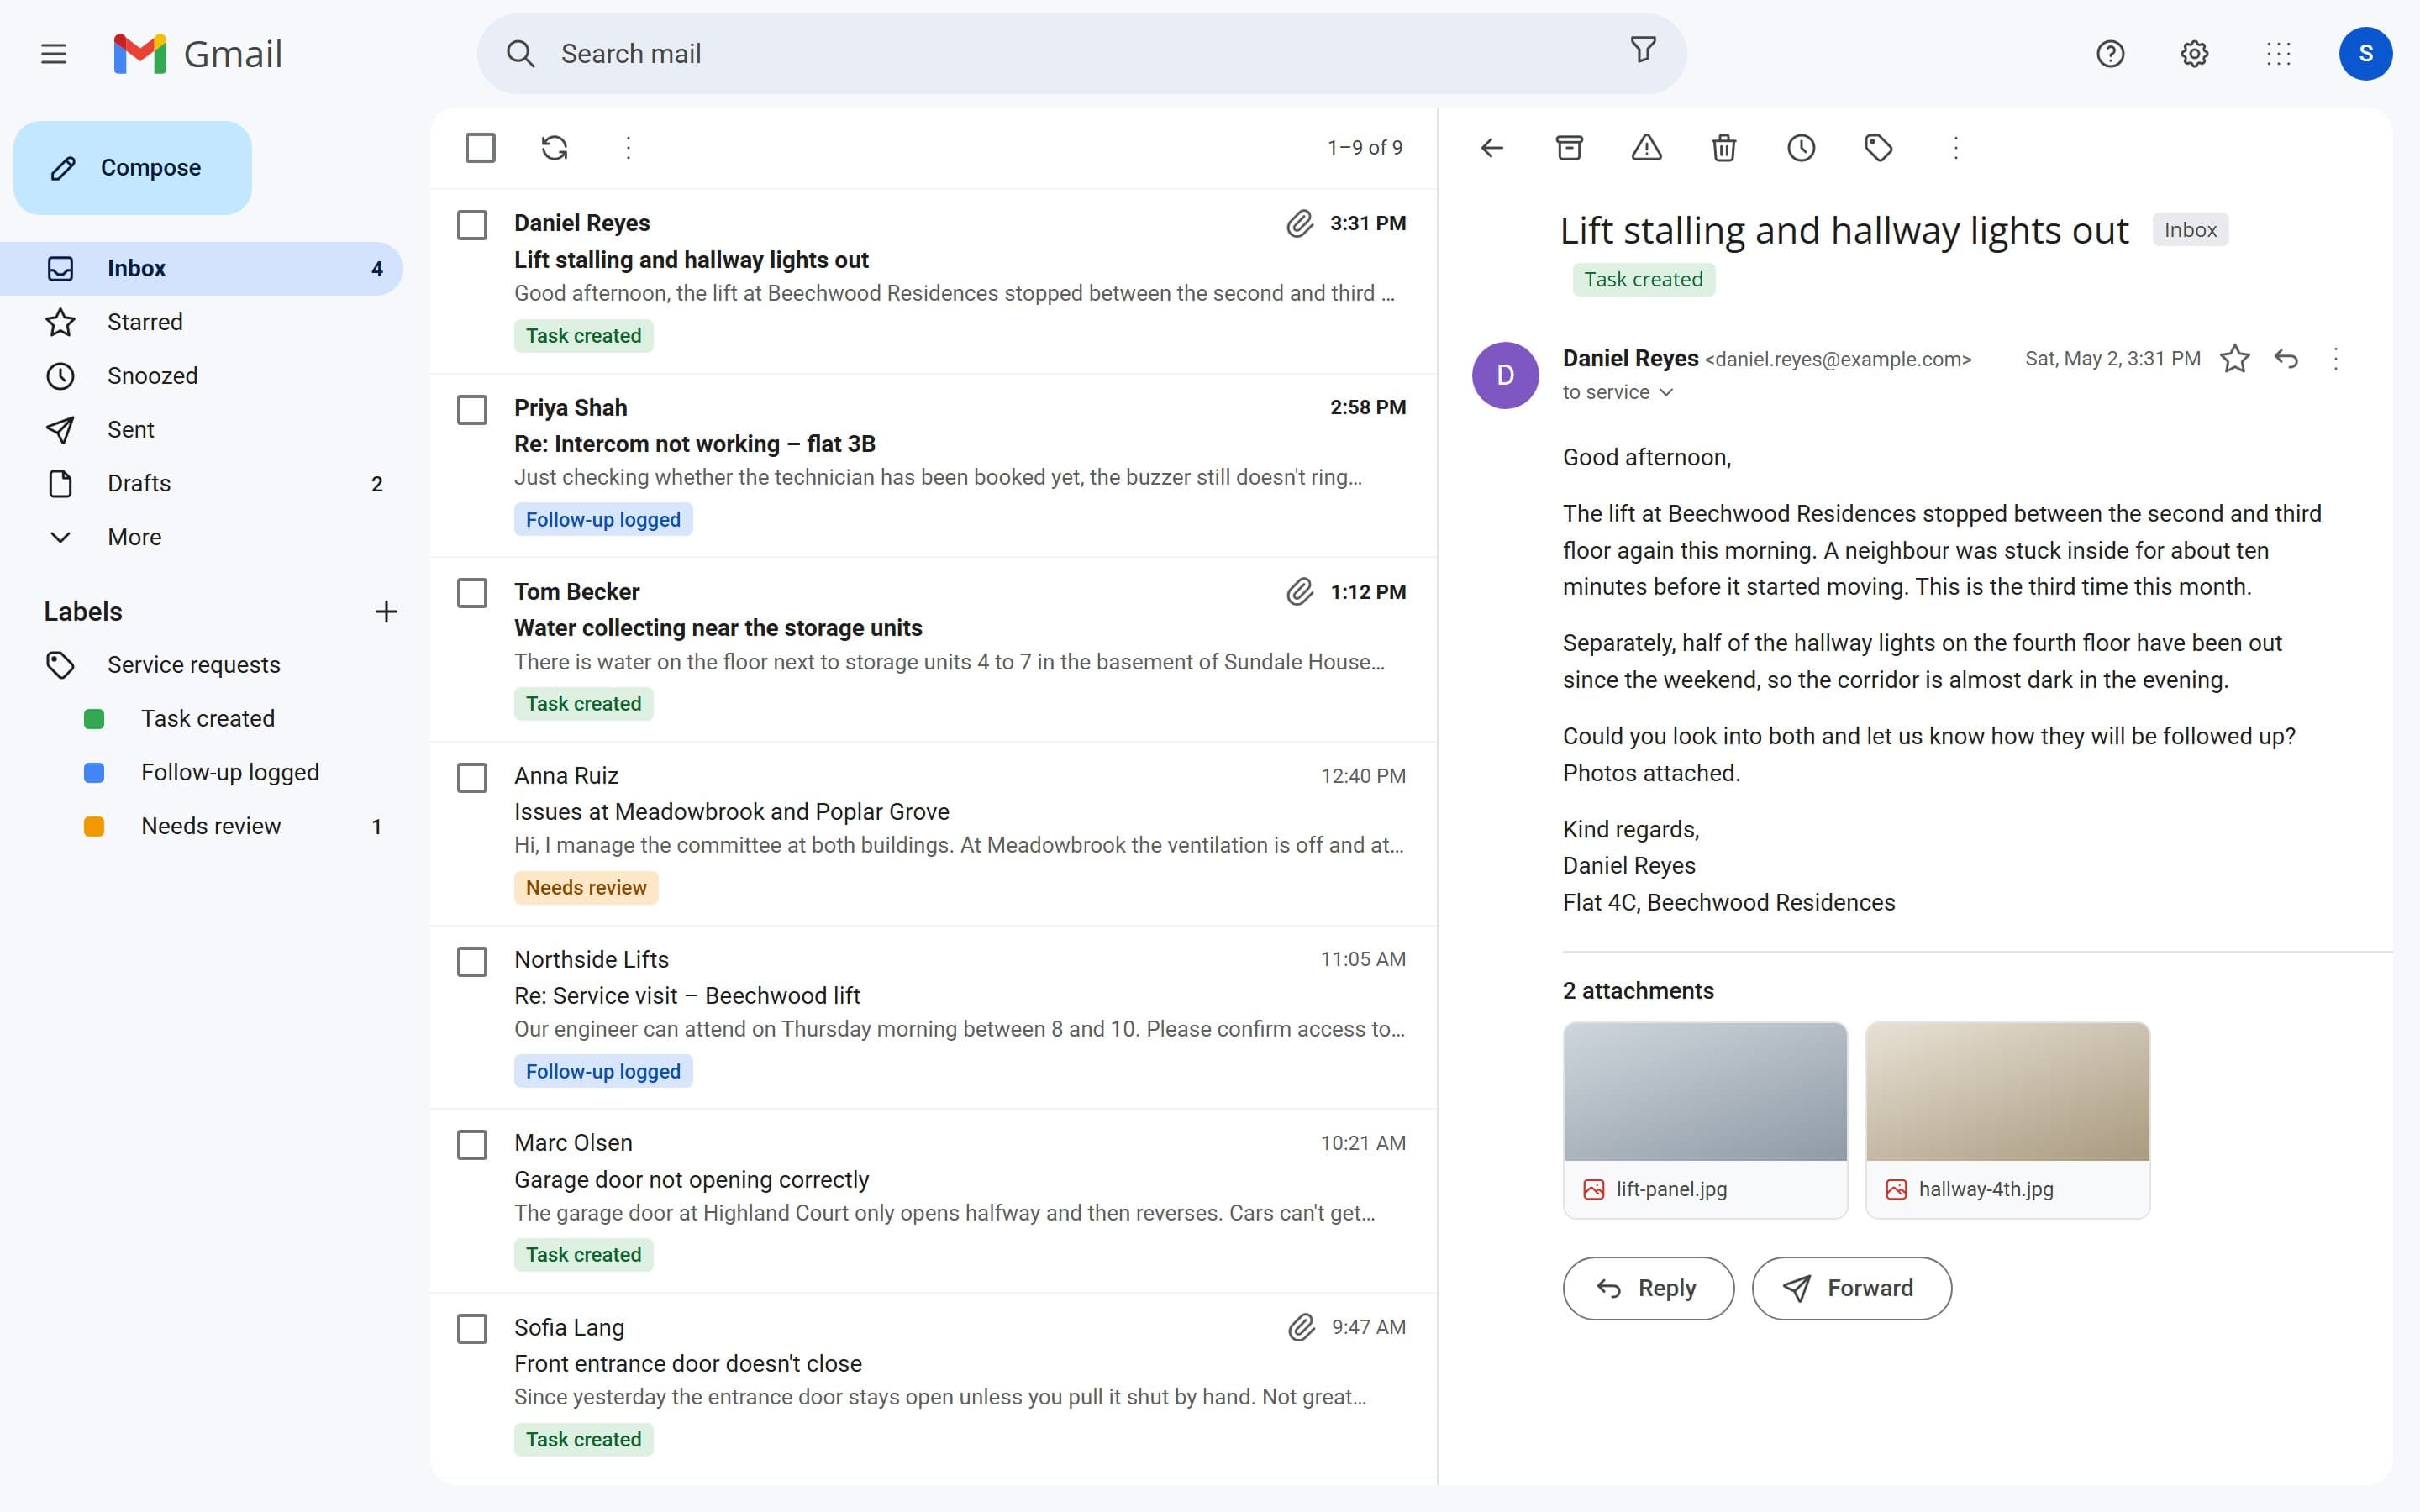This screenshot has height=1512, width=2420.
Task: Click the Compose button
Action: point(132,168)
